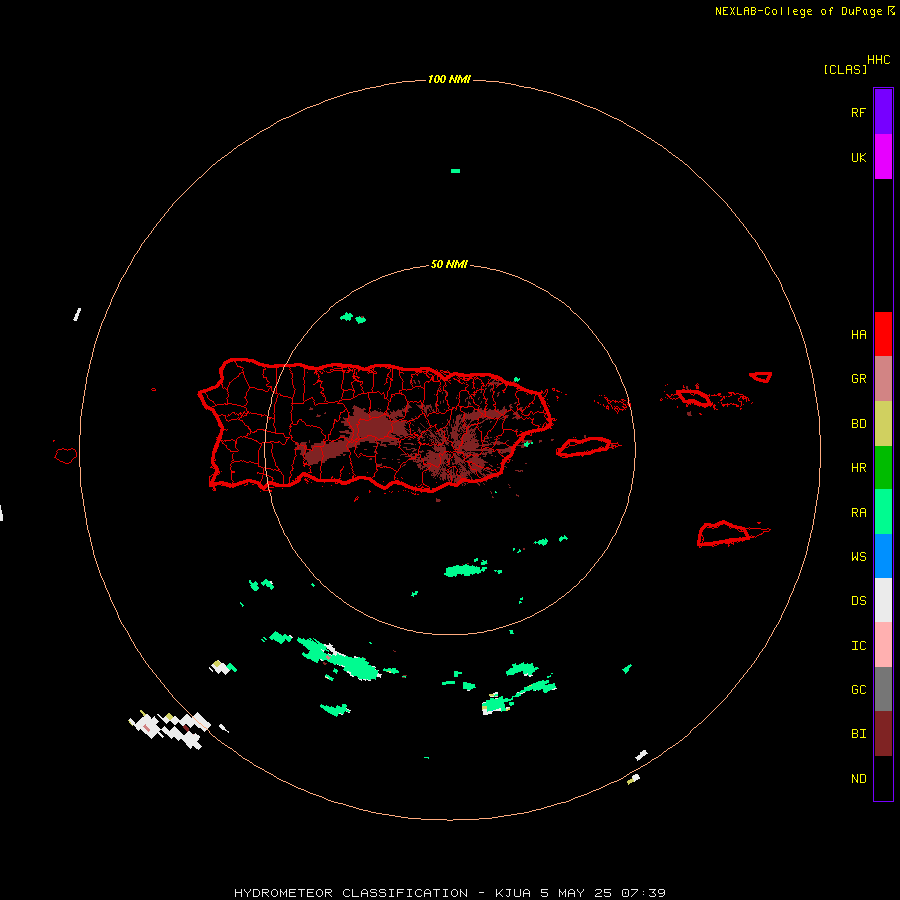Click the GR pink-brown legend swatch
This screenshot has height=900, width=900.
[x=883, y=379]
